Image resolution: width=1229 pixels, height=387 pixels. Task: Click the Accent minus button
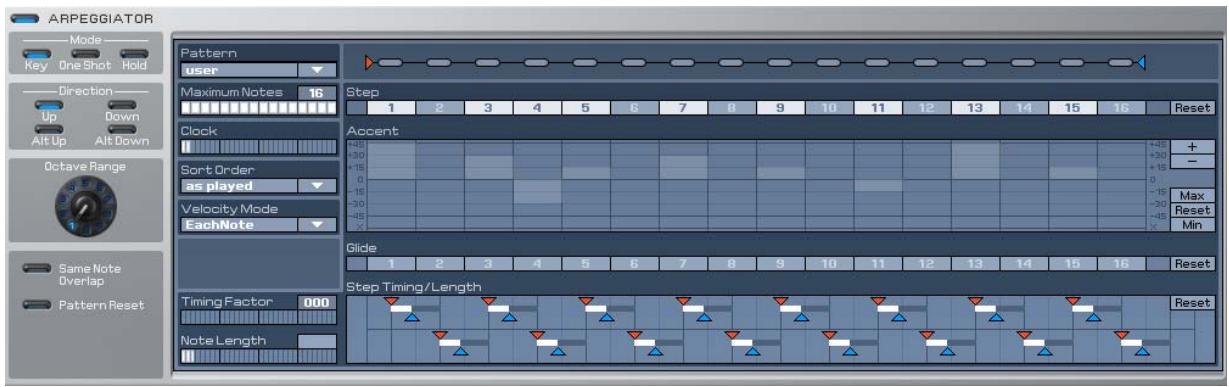tap(1192, 160)
